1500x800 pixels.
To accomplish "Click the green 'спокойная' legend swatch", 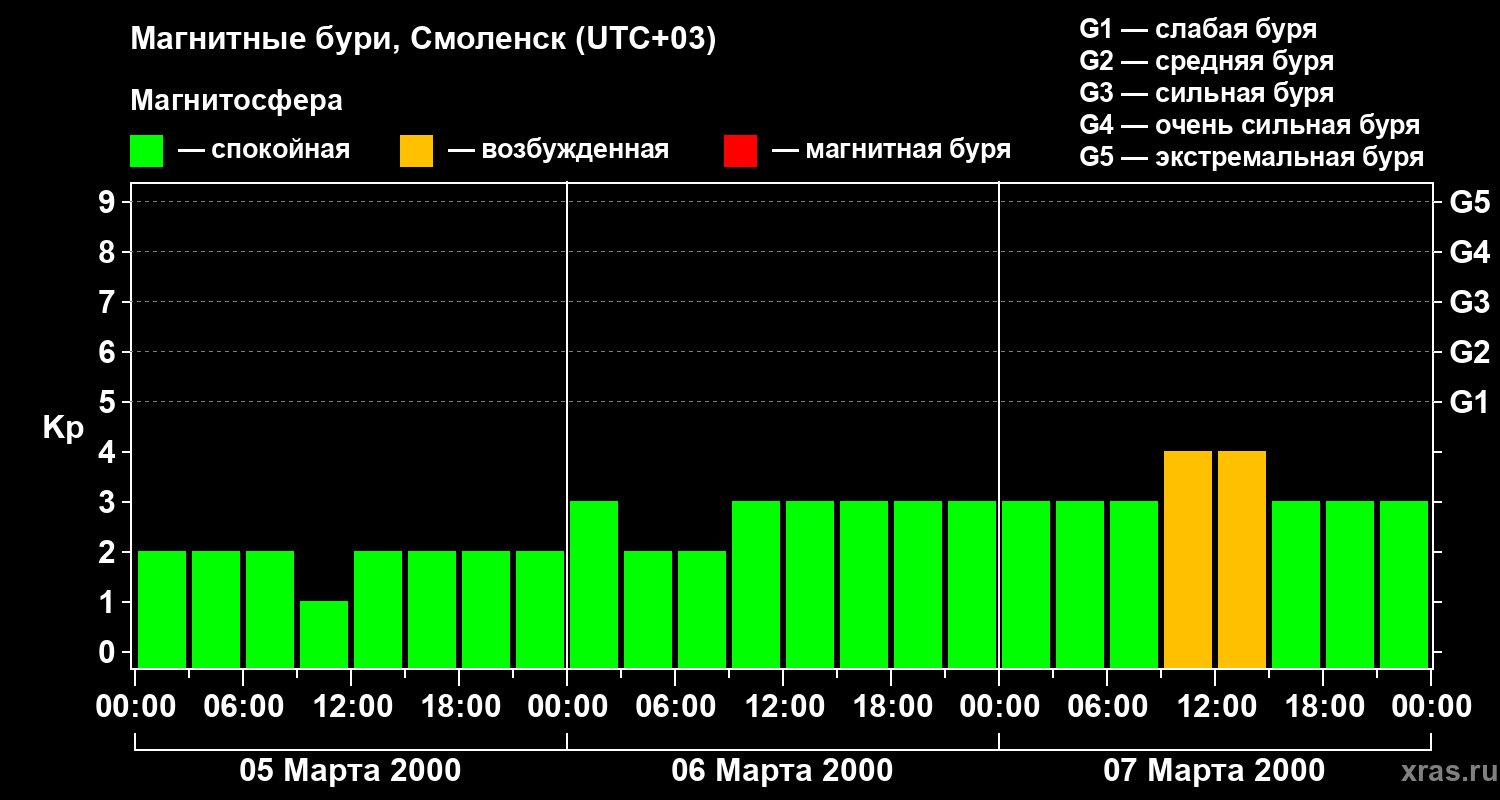I will click(146, 151).
